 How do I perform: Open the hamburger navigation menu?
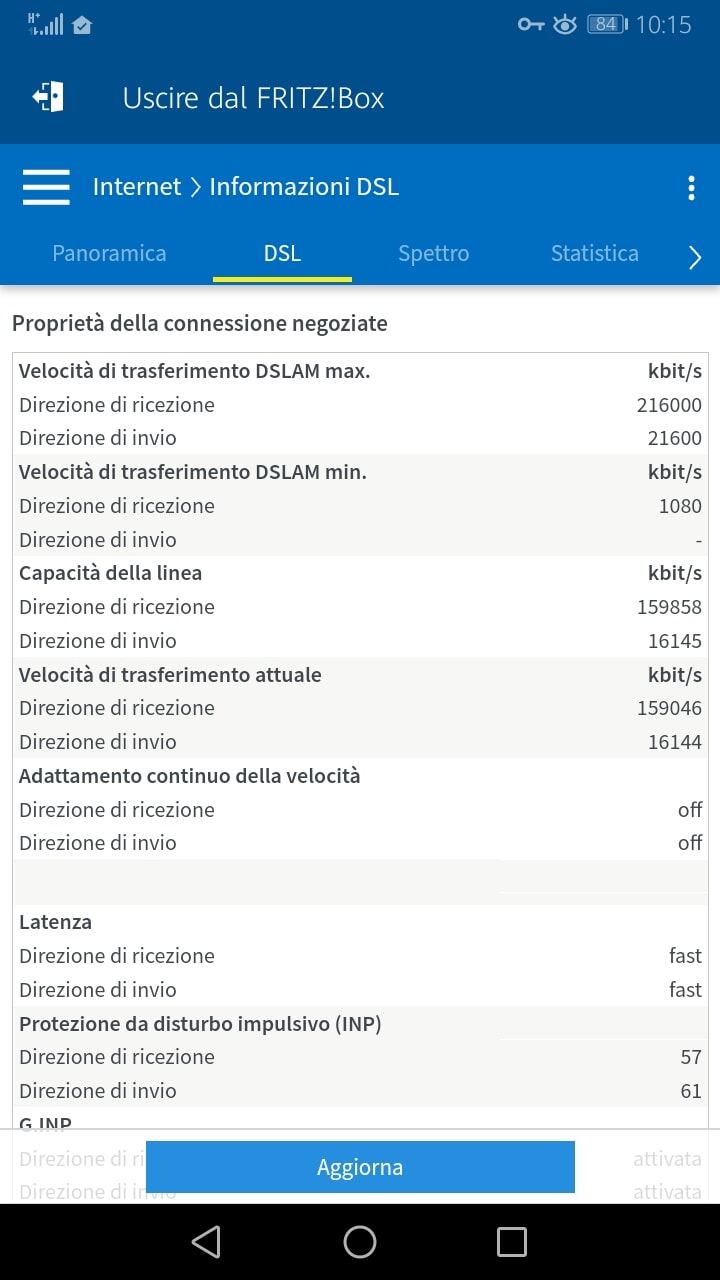point(46,187)
